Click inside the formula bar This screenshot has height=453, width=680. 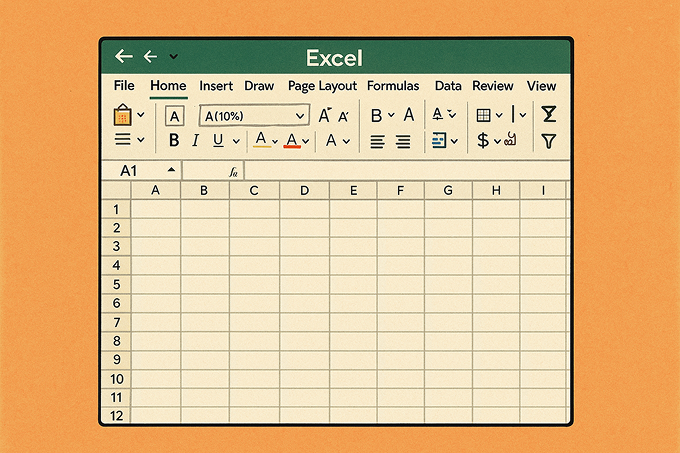406,171
